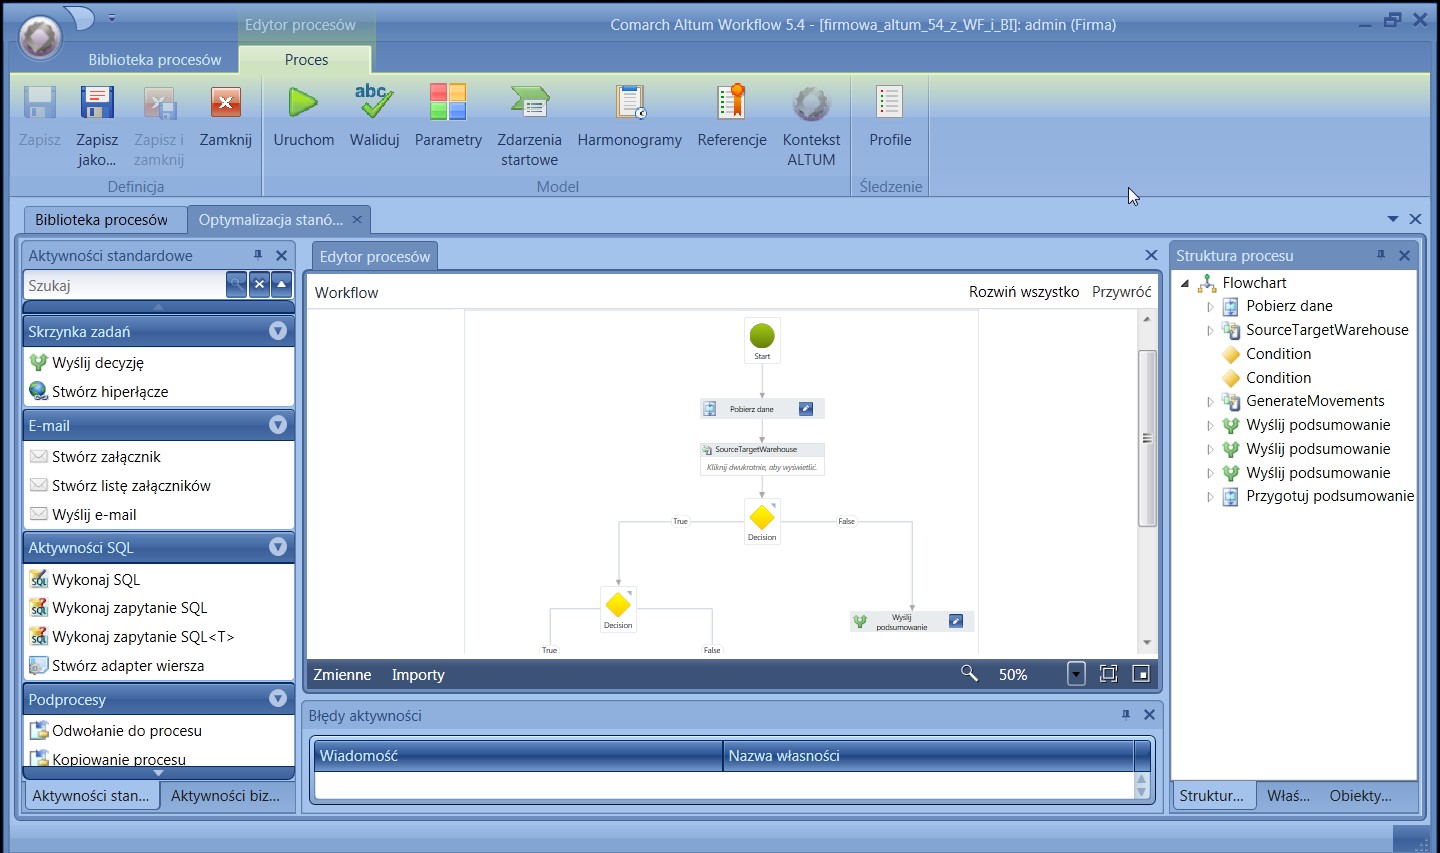Click edit icon on Pobierz dane node
This screenshot has width=1440, height=853.
[806, 408]
